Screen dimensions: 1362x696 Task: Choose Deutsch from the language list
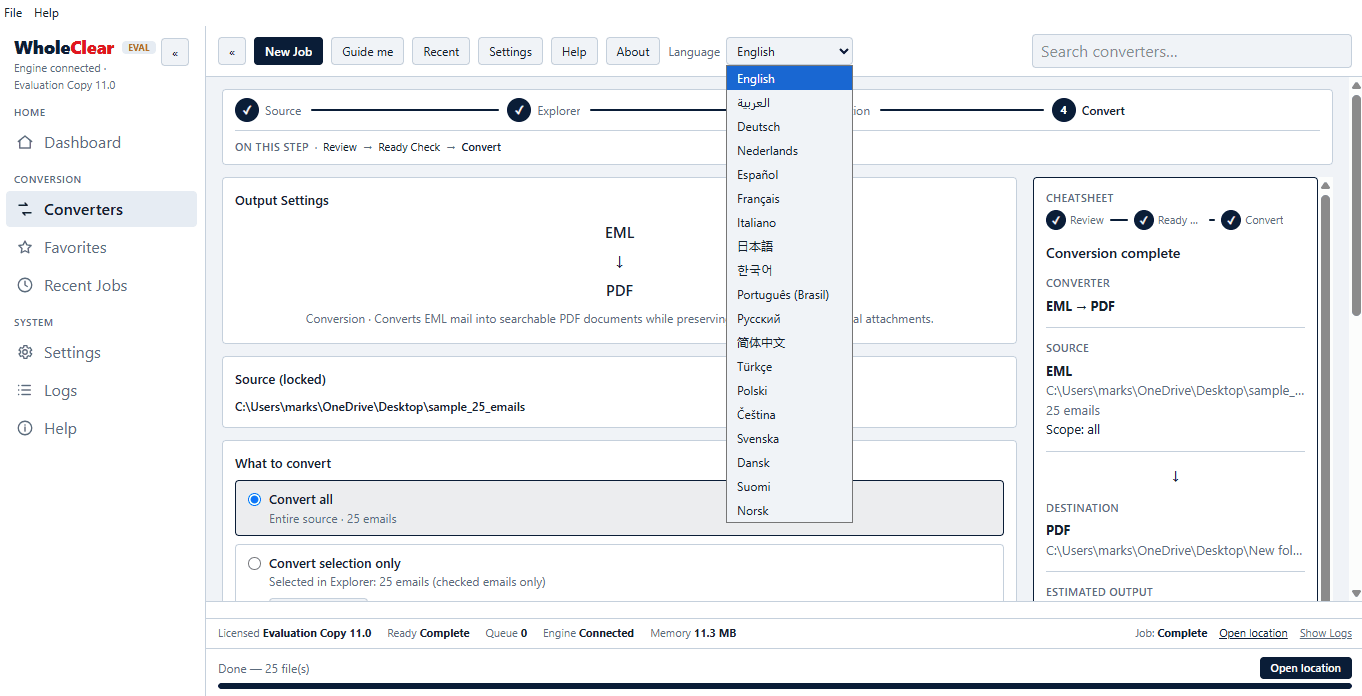pyautogui.click(x=789, y=127)
